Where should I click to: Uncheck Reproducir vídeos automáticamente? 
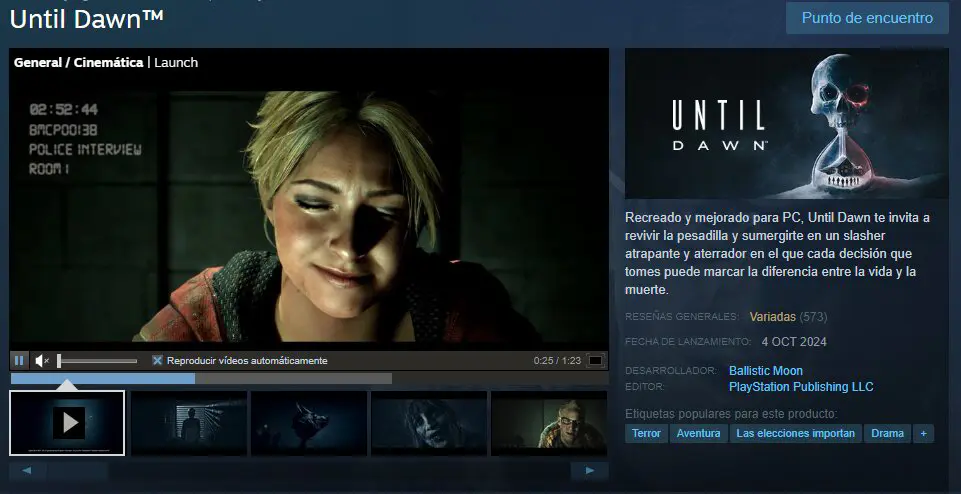point(158,360)
